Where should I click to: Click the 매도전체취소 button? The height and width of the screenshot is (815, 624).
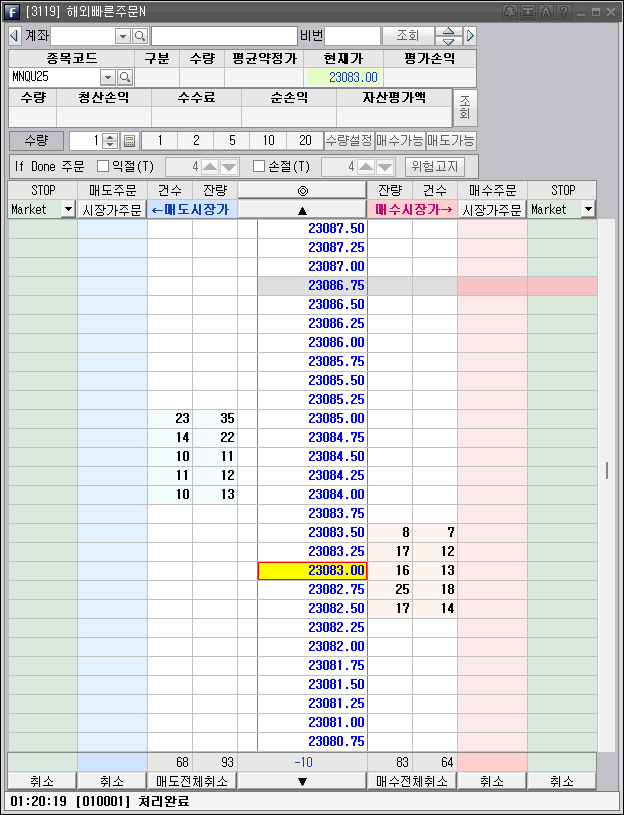(192, 781)
